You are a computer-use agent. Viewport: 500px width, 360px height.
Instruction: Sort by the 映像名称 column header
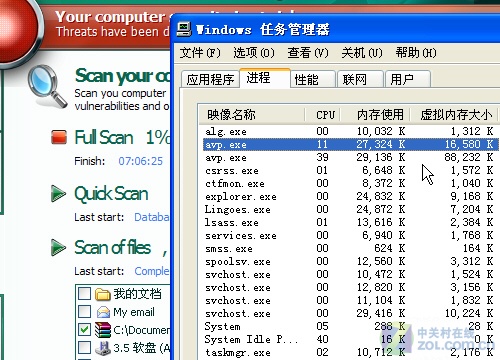click(252, 115)
